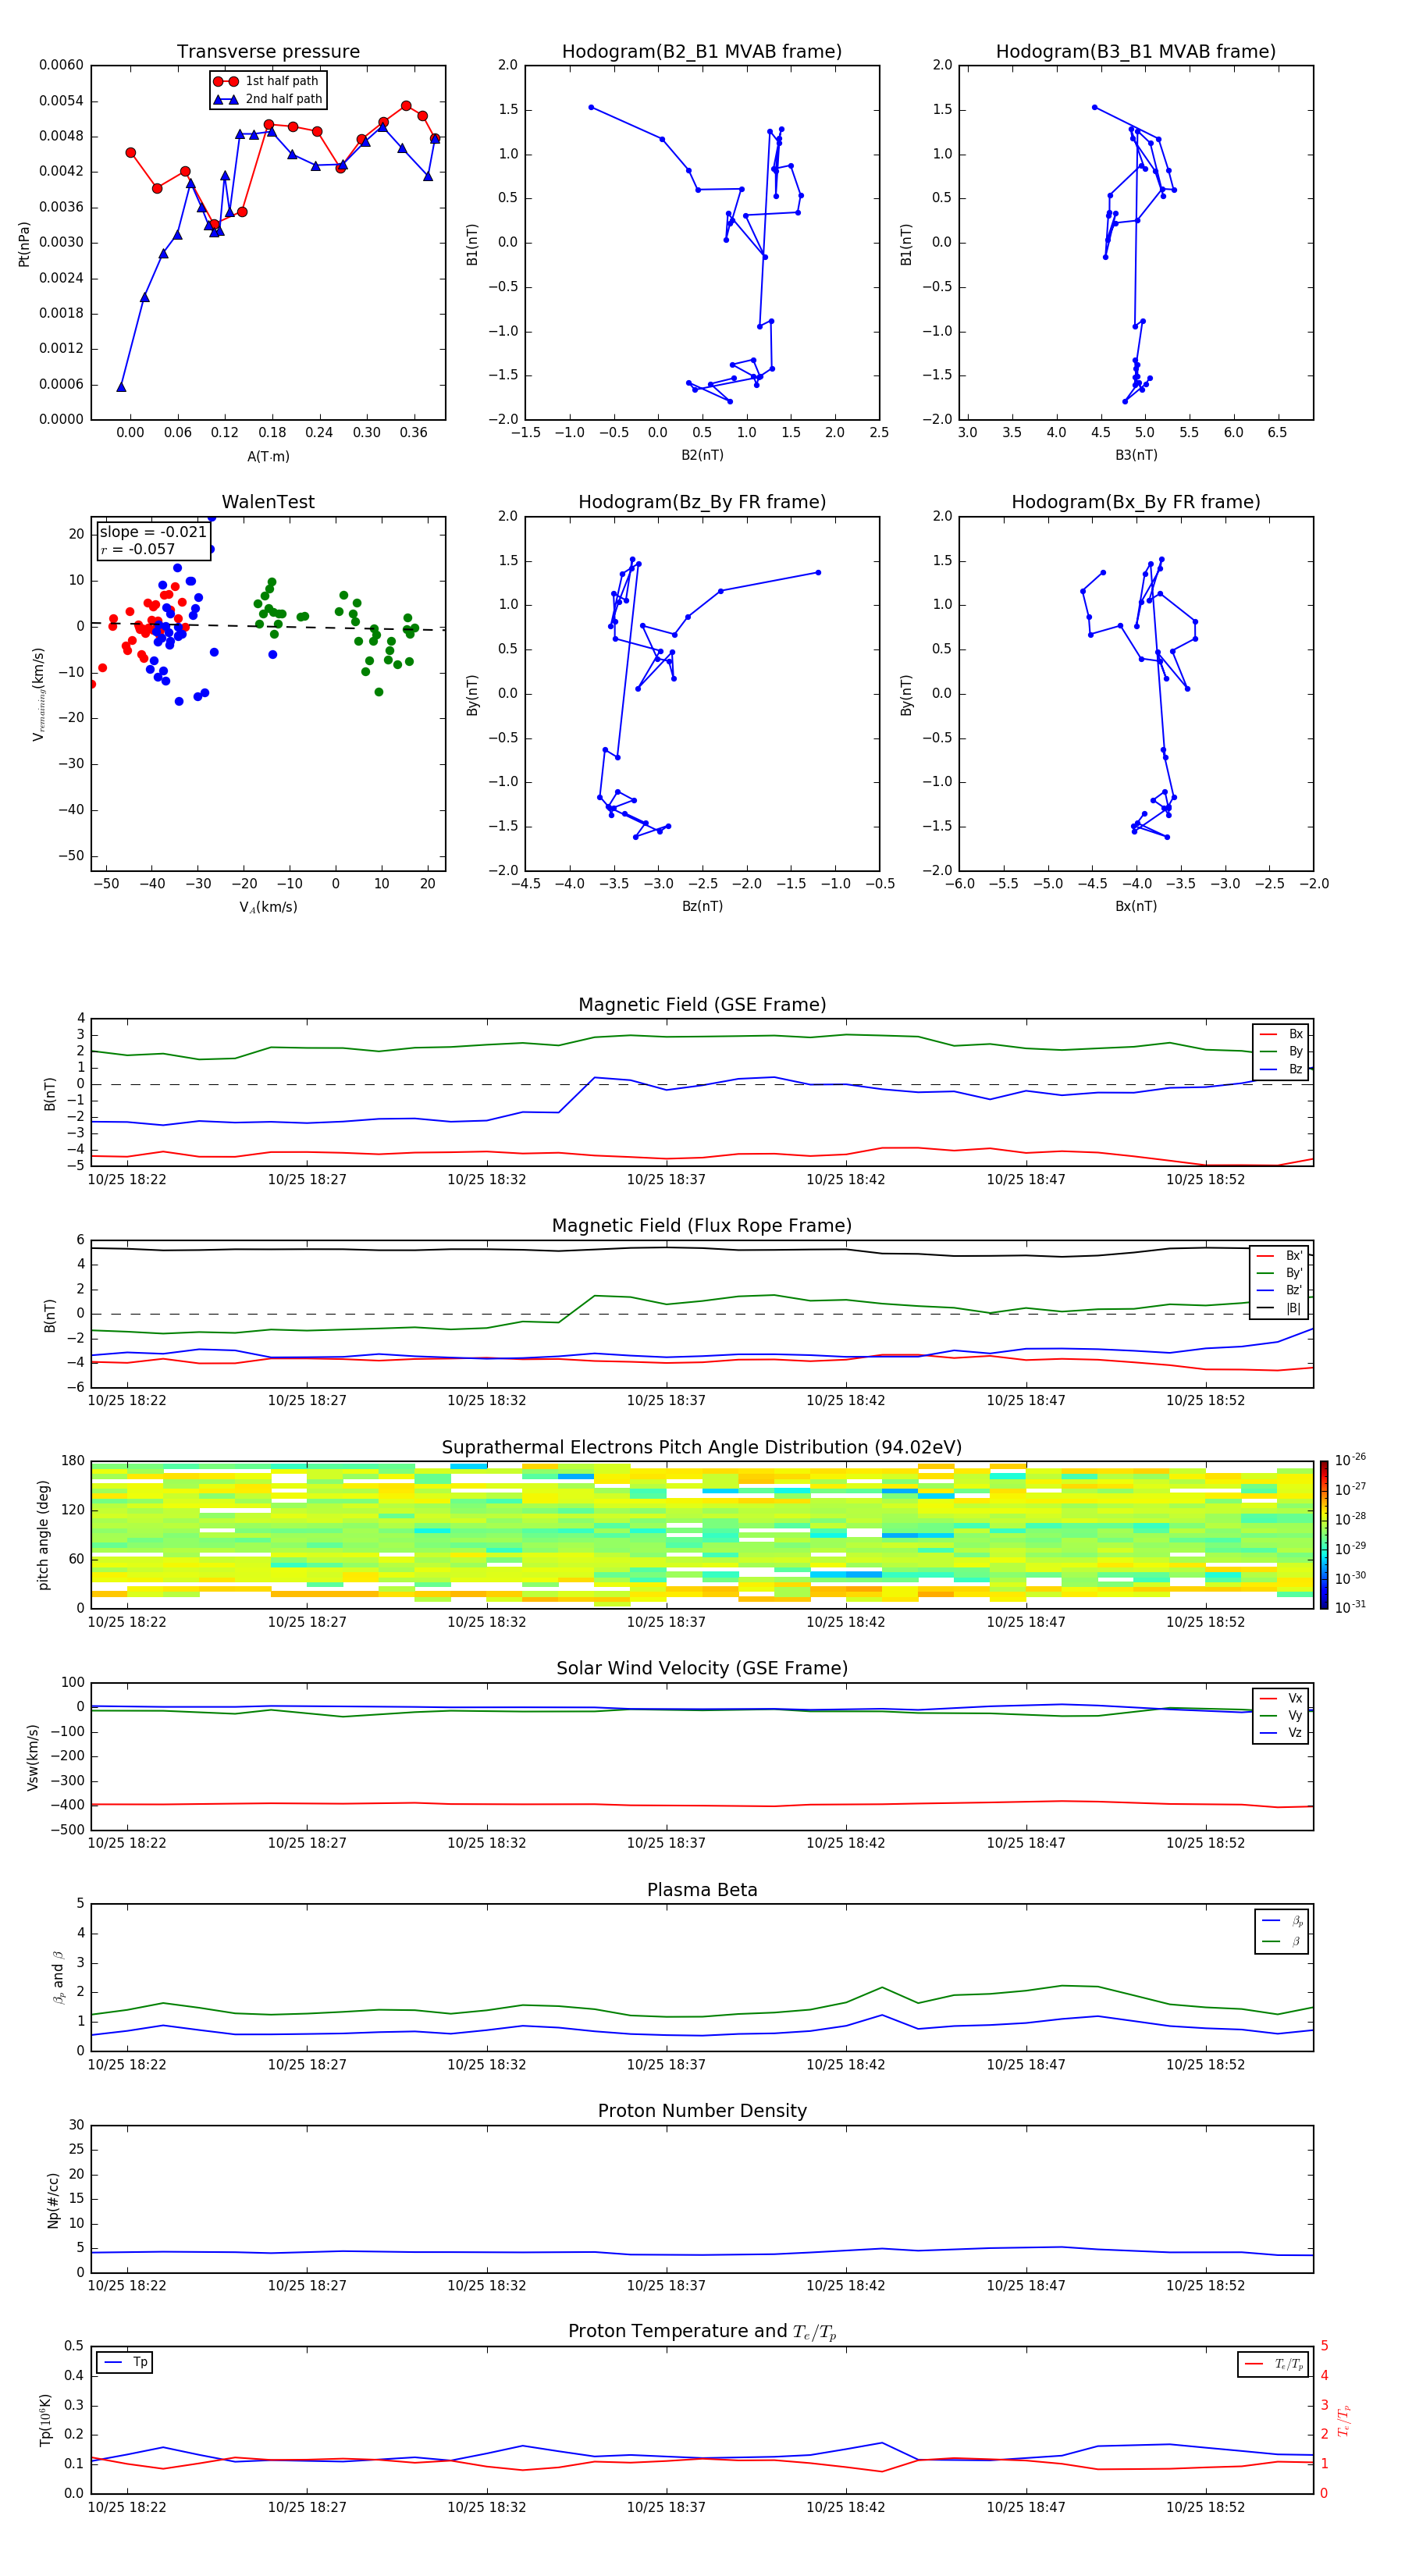Click 'Proton Temperature and Te/Tp' title
Image resolution: width=1405 pixels, height=2576 pixels.
tap(702, 2331)
